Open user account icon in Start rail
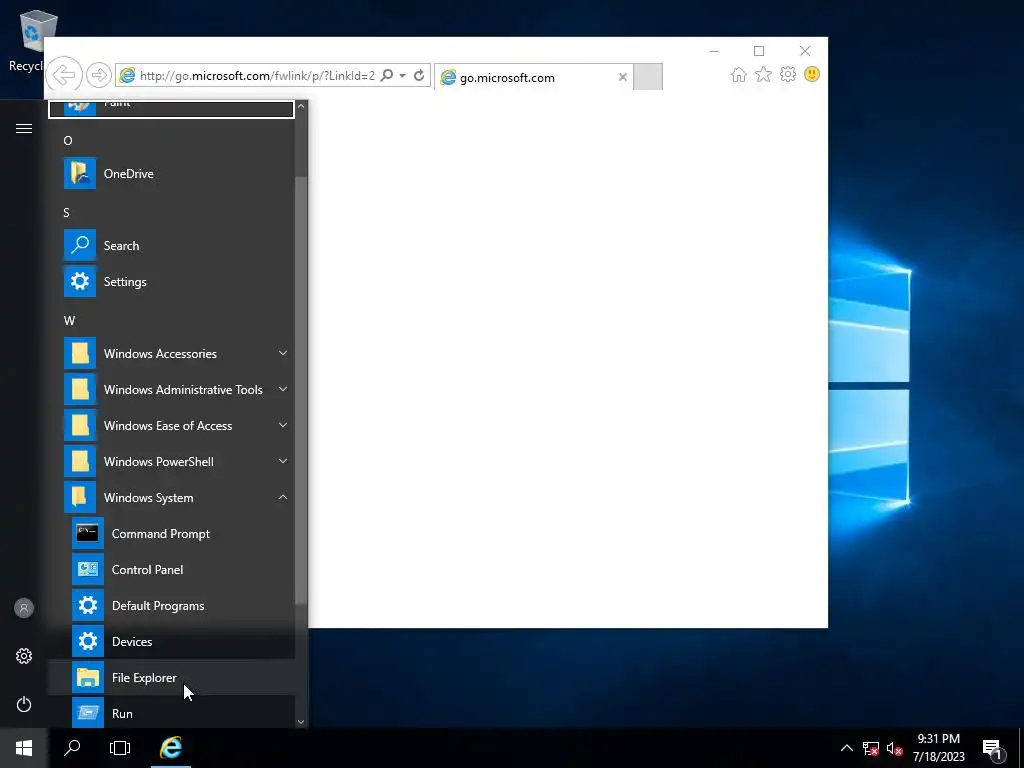Screen dimensions: 1024x768 pyautogui.click(x=24, y=608)
